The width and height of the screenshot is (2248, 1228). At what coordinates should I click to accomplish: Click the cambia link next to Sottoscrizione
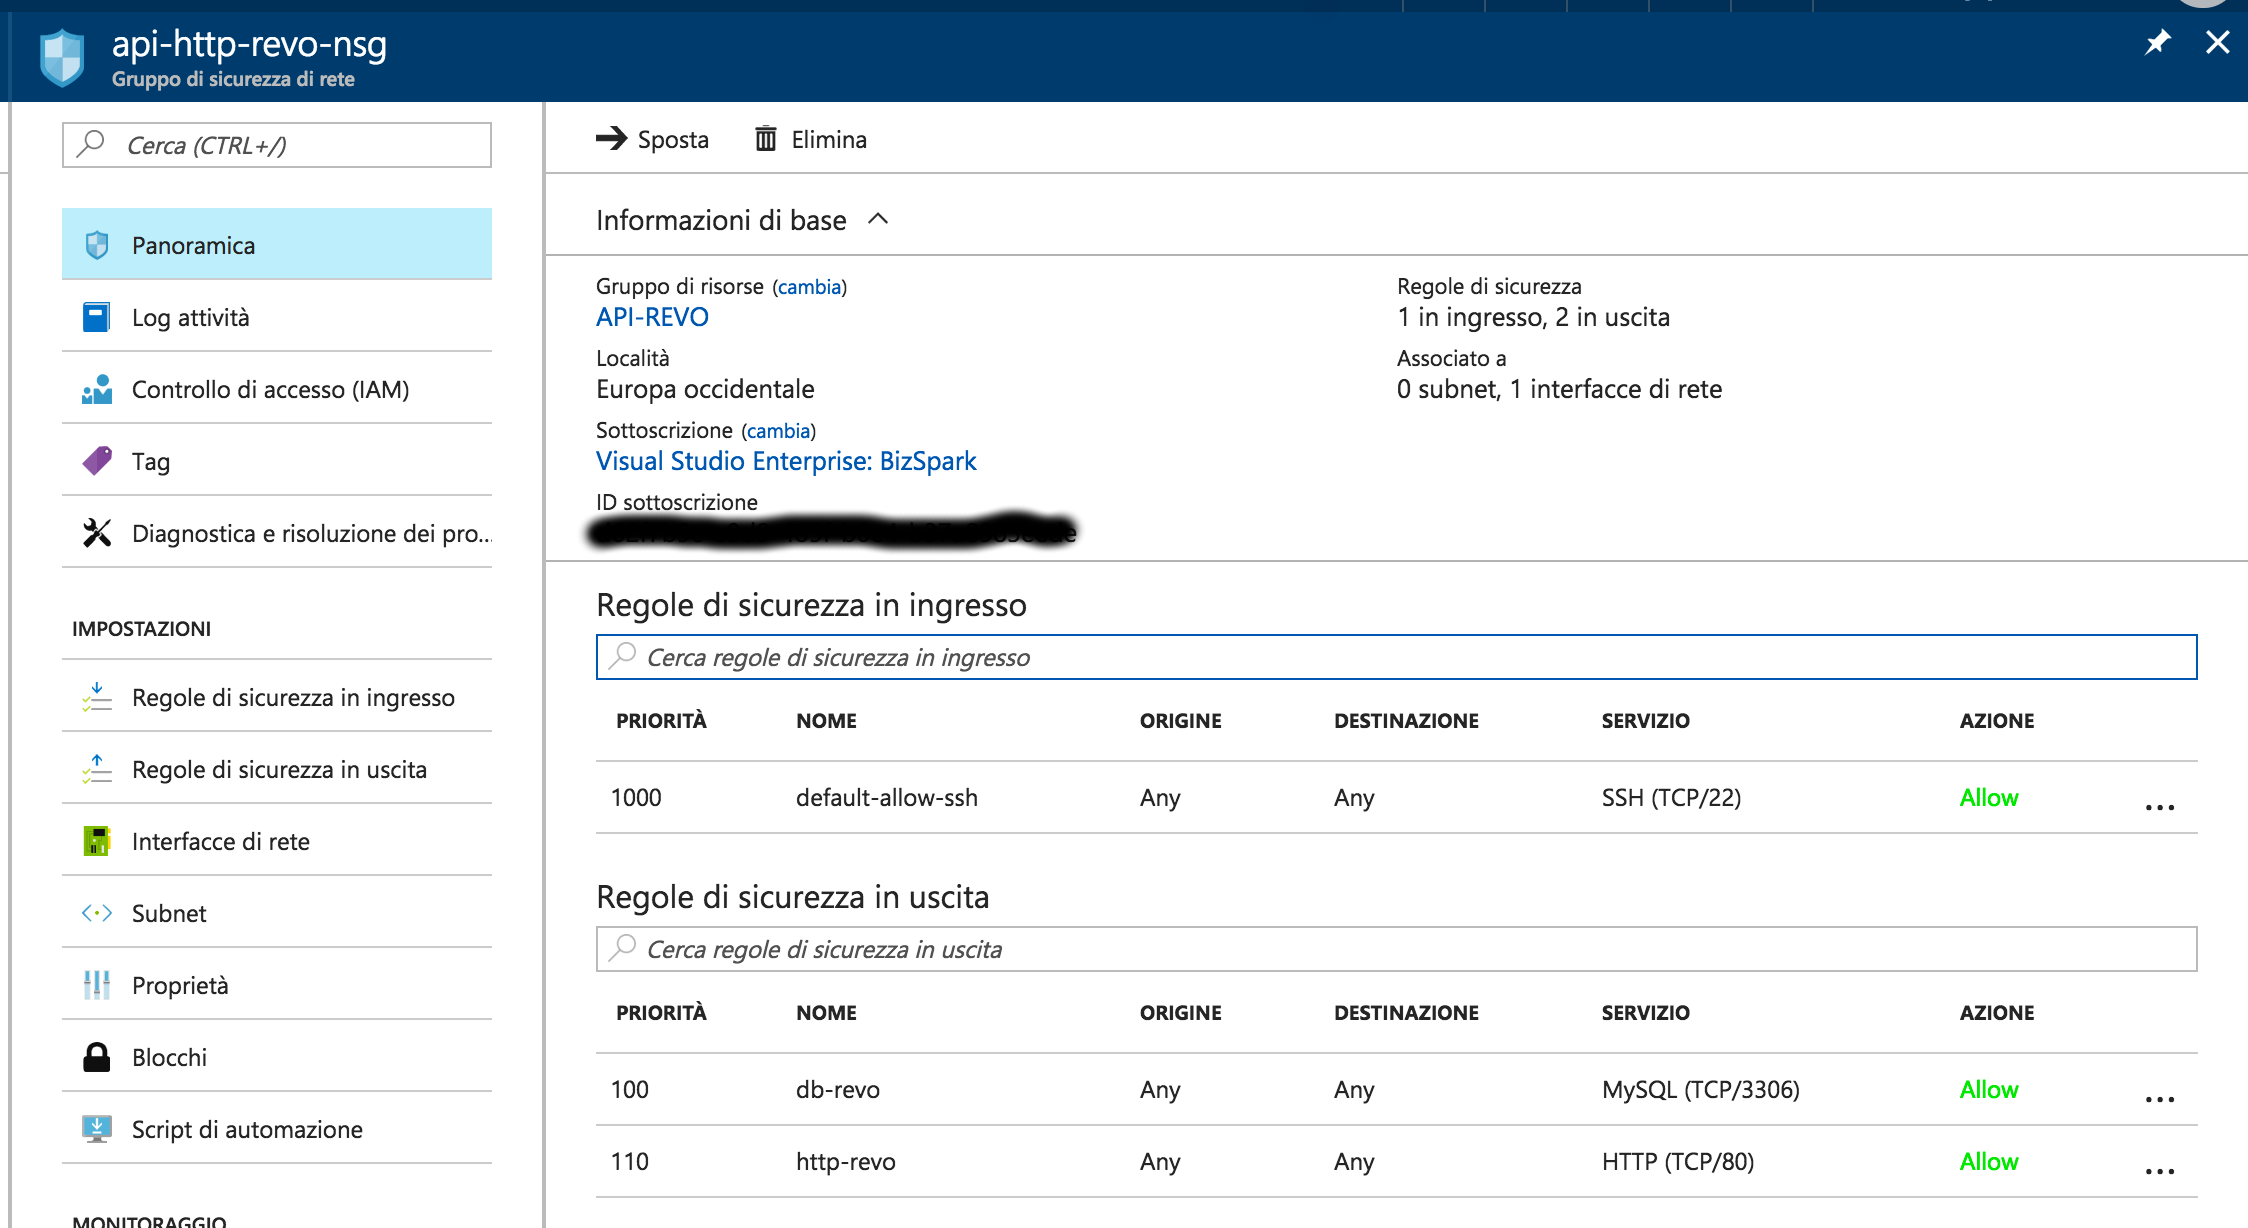point(778,431)
